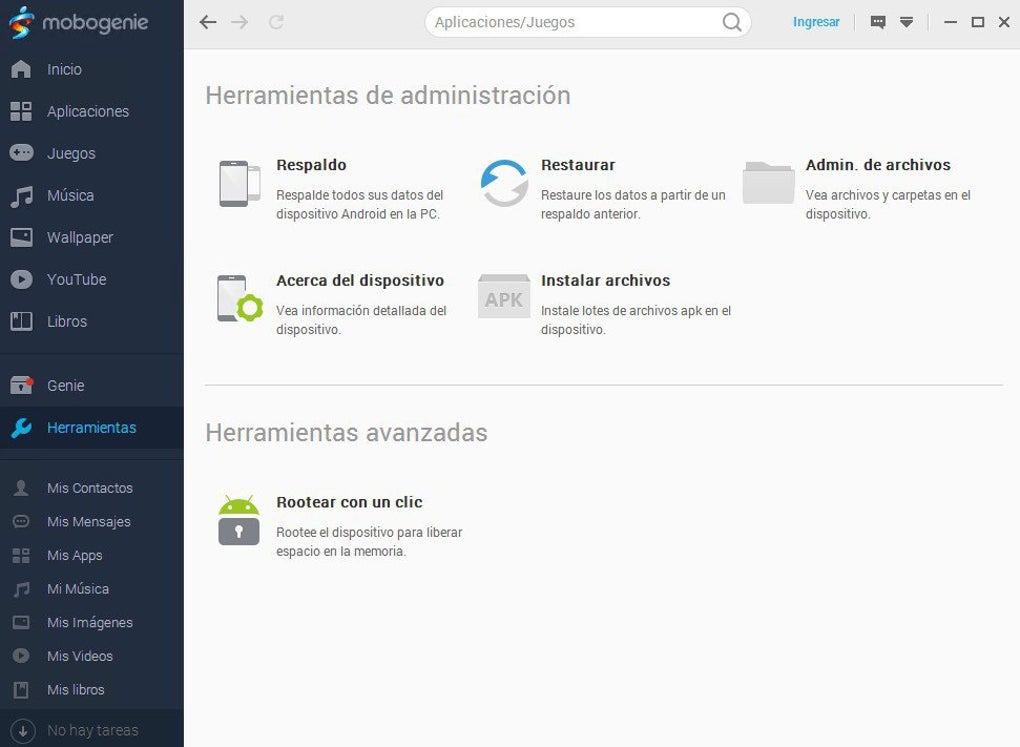Select the Wallpaper picture icon
Viewport: 1020px width, 747px height.
coord(21,238)
